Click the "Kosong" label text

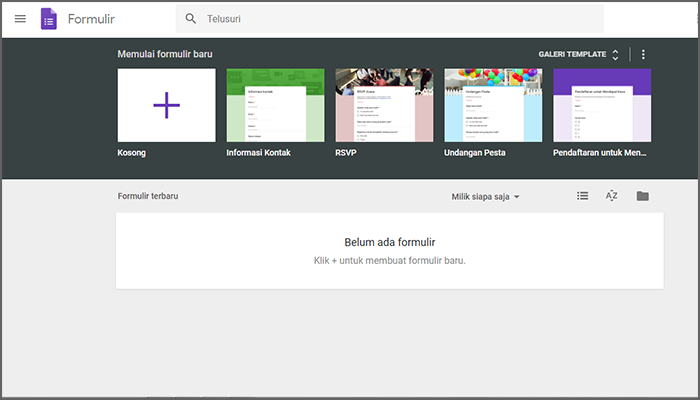click(x=134, y=154)
